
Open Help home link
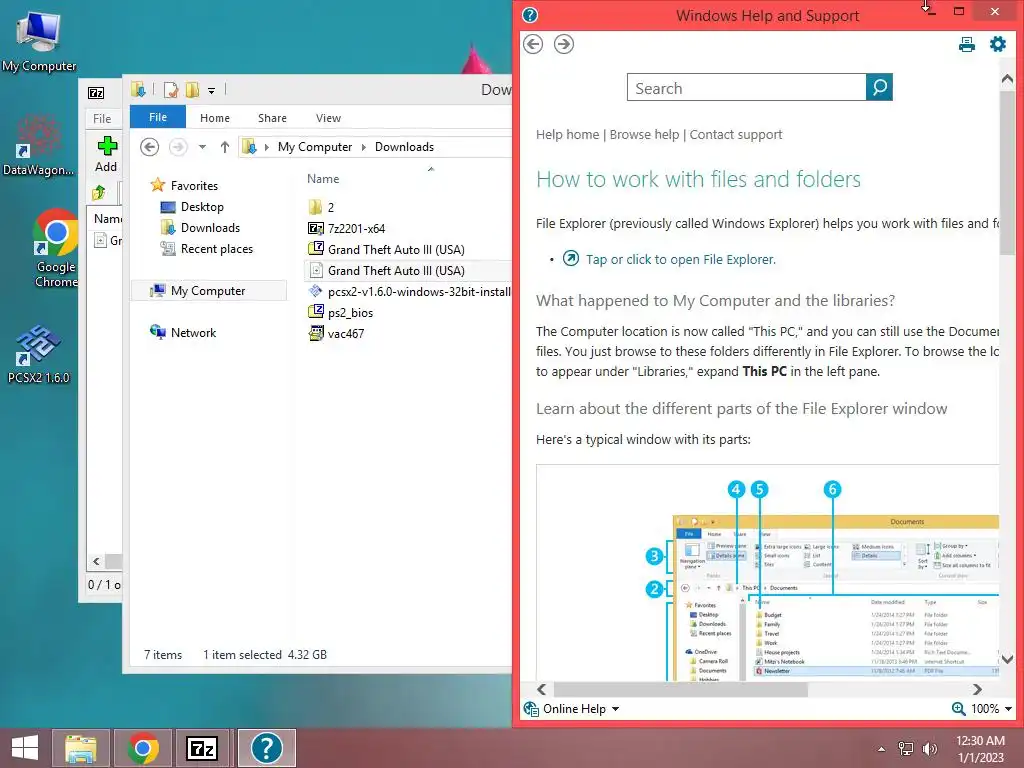click(568, 135)
